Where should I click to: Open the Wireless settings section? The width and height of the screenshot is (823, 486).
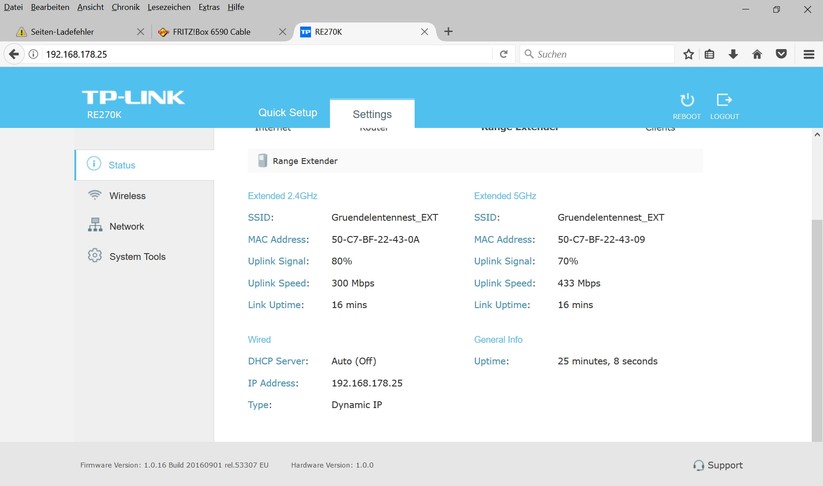point(127,196)
